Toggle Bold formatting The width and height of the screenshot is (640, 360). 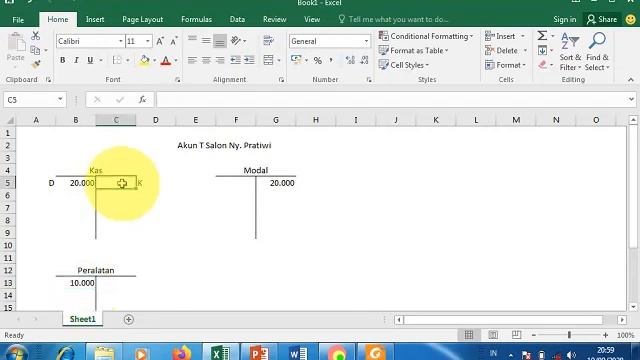click(x=62, y=60)
